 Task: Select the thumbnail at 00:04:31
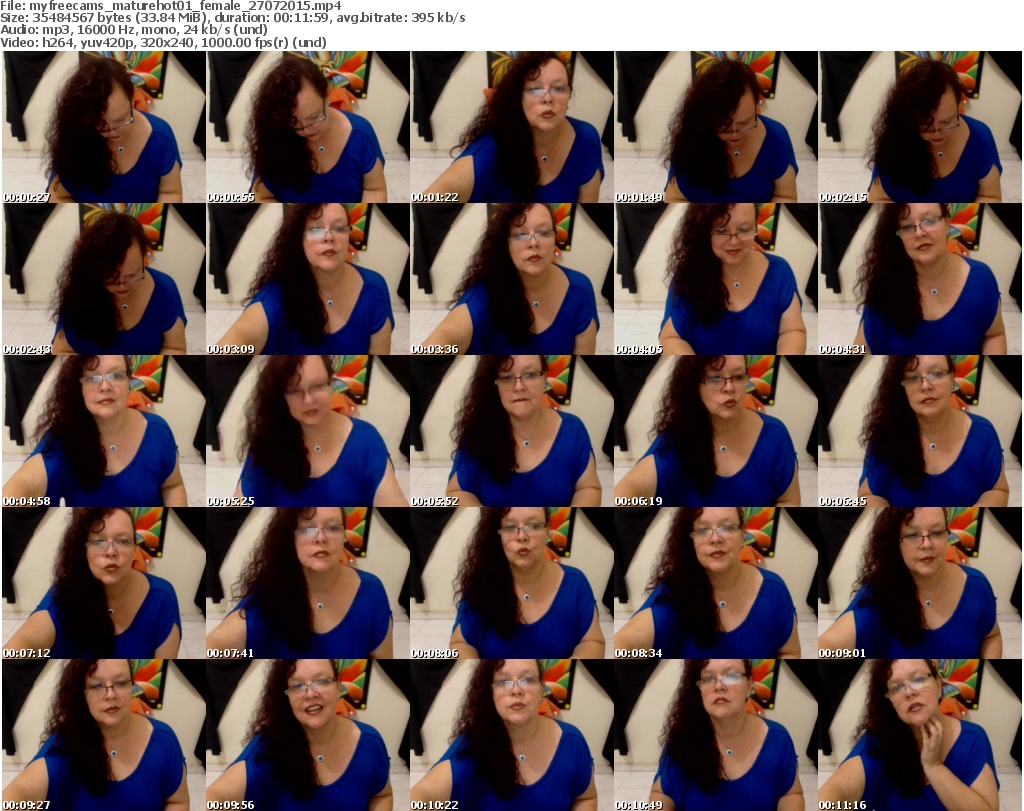tap(920, 279)
